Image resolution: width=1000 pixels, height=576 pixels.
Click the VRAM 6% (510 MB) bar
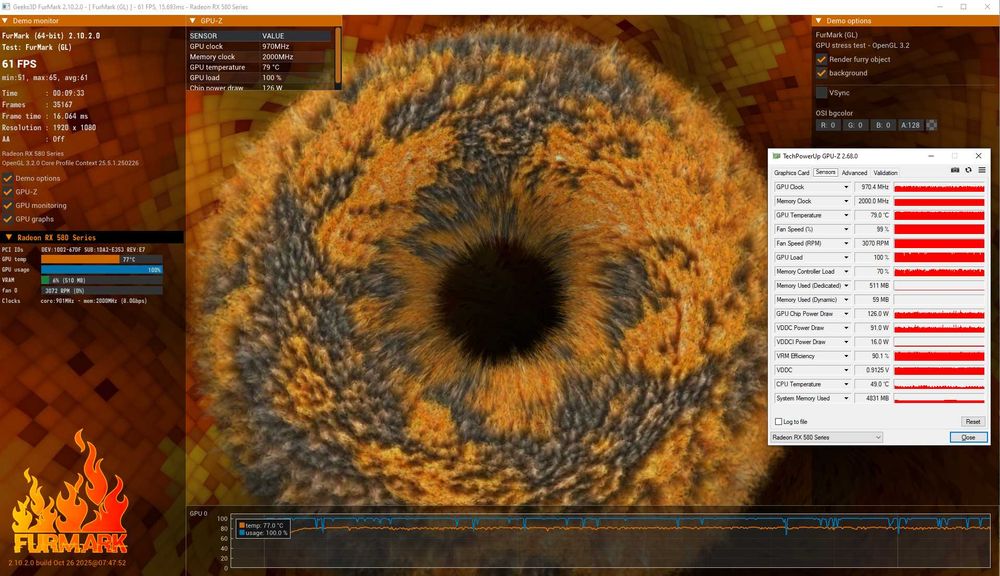coord(101,280)
